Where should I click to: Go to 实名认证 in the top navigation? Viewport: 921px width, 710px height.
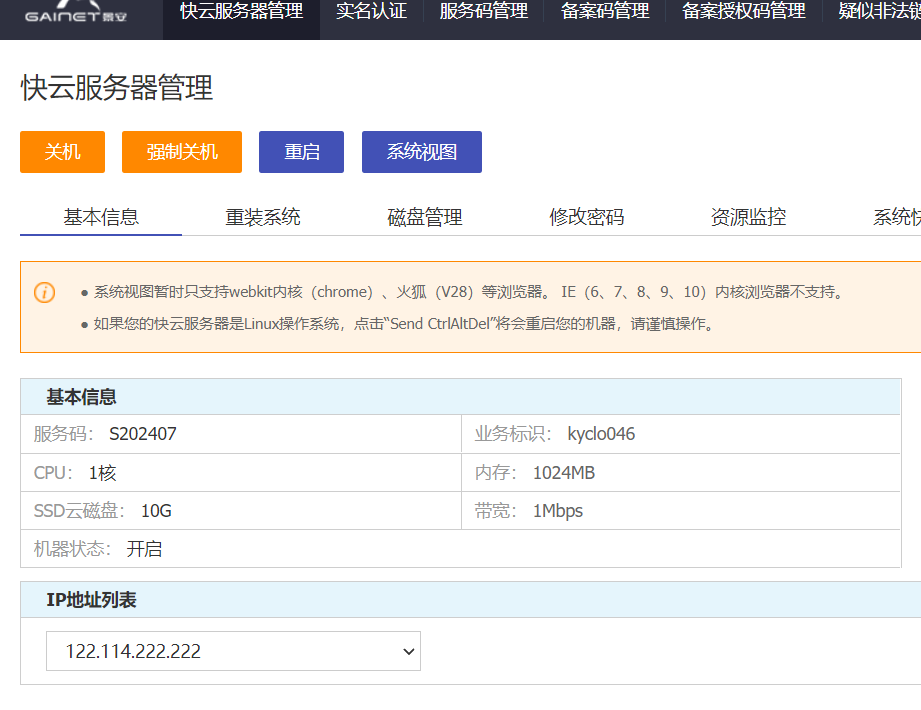371,12
